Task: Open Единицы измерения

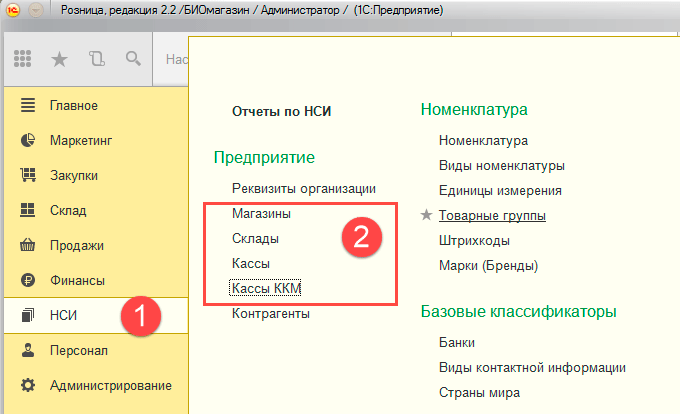Action: point(500,190)
